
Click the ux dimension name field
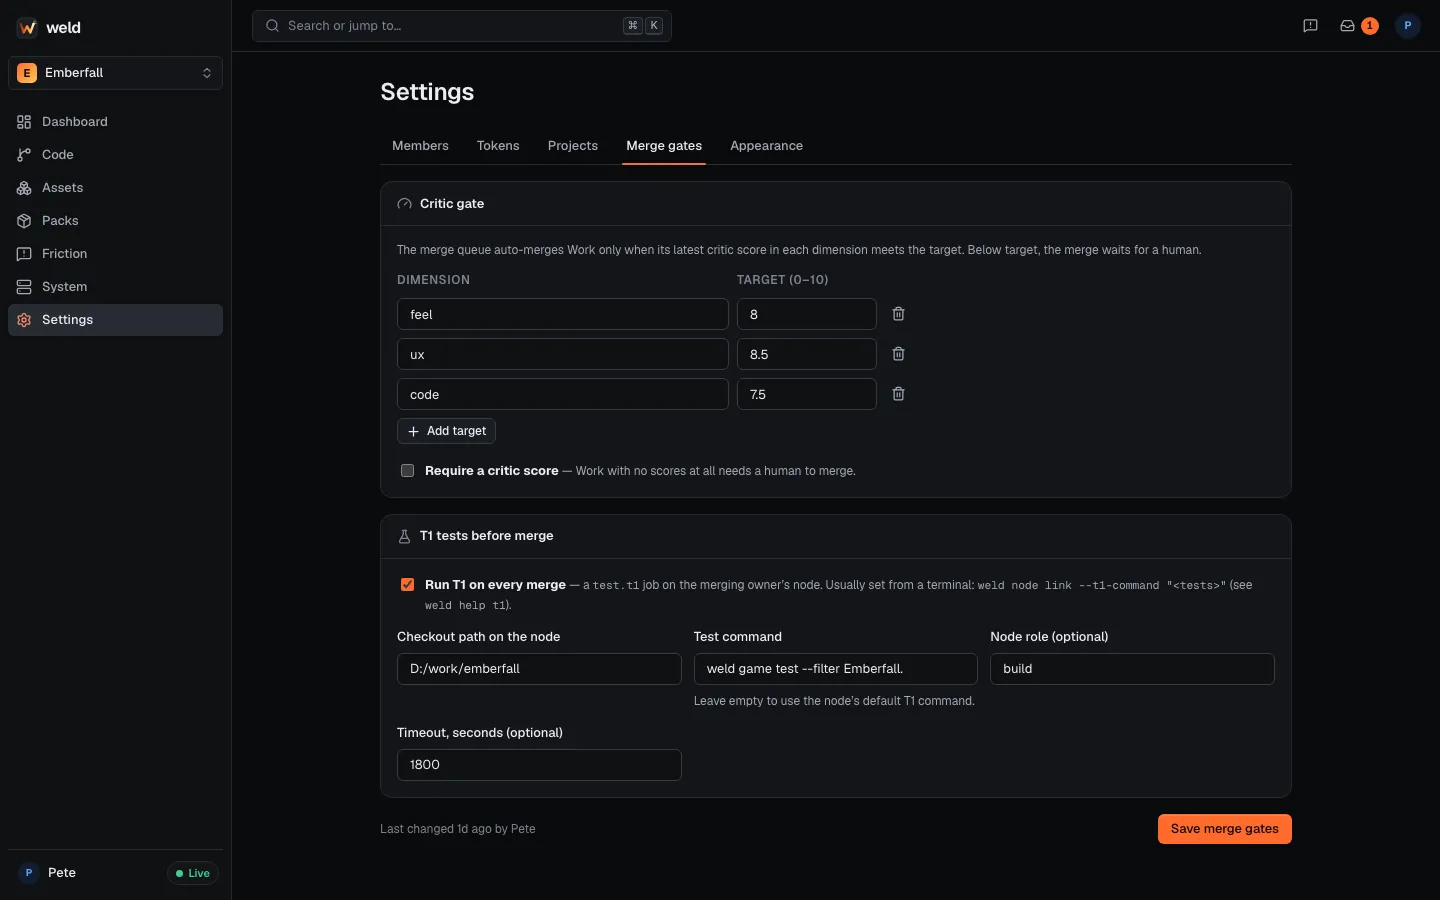click(x=563, y=354)
